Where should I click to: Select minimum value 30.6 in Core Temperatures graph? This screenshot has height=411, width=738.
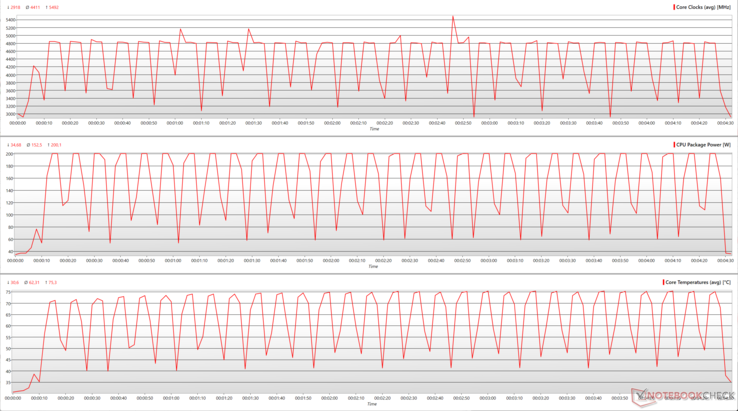click(x=13, y=282)
